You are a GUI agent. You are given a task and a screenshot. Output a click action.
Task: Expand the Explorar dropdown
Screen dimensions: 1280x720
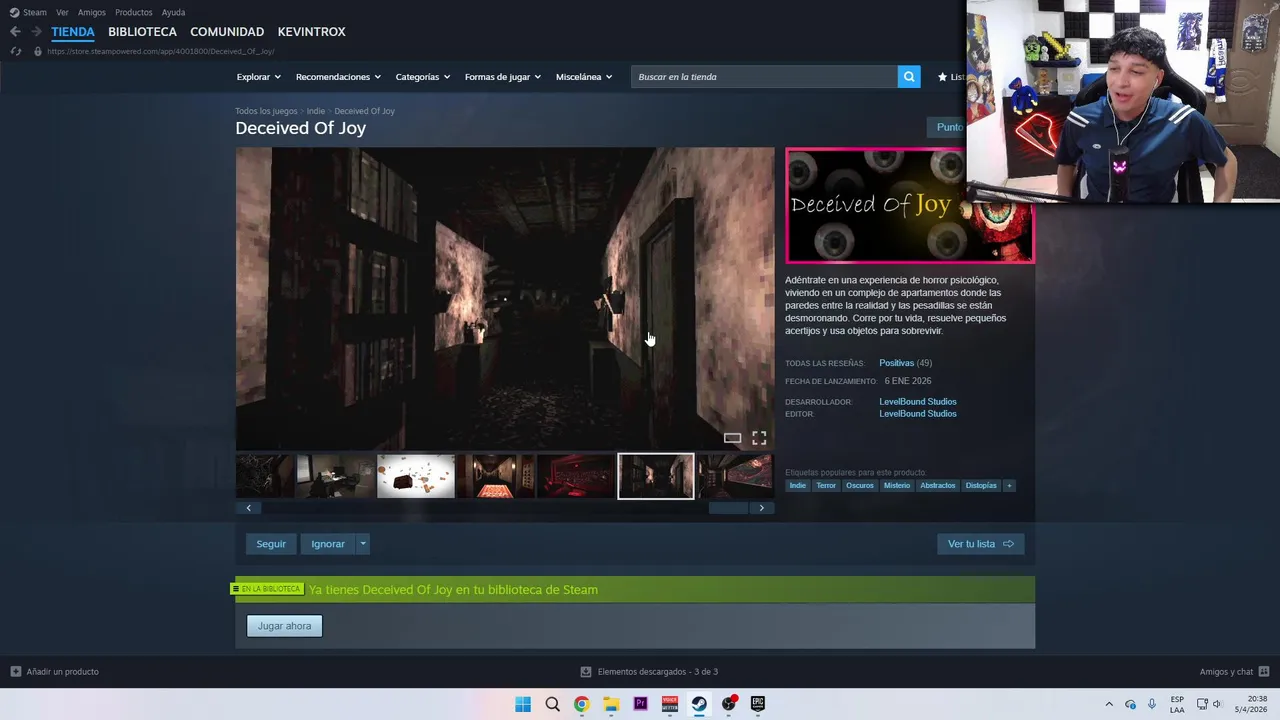(258, 77)
